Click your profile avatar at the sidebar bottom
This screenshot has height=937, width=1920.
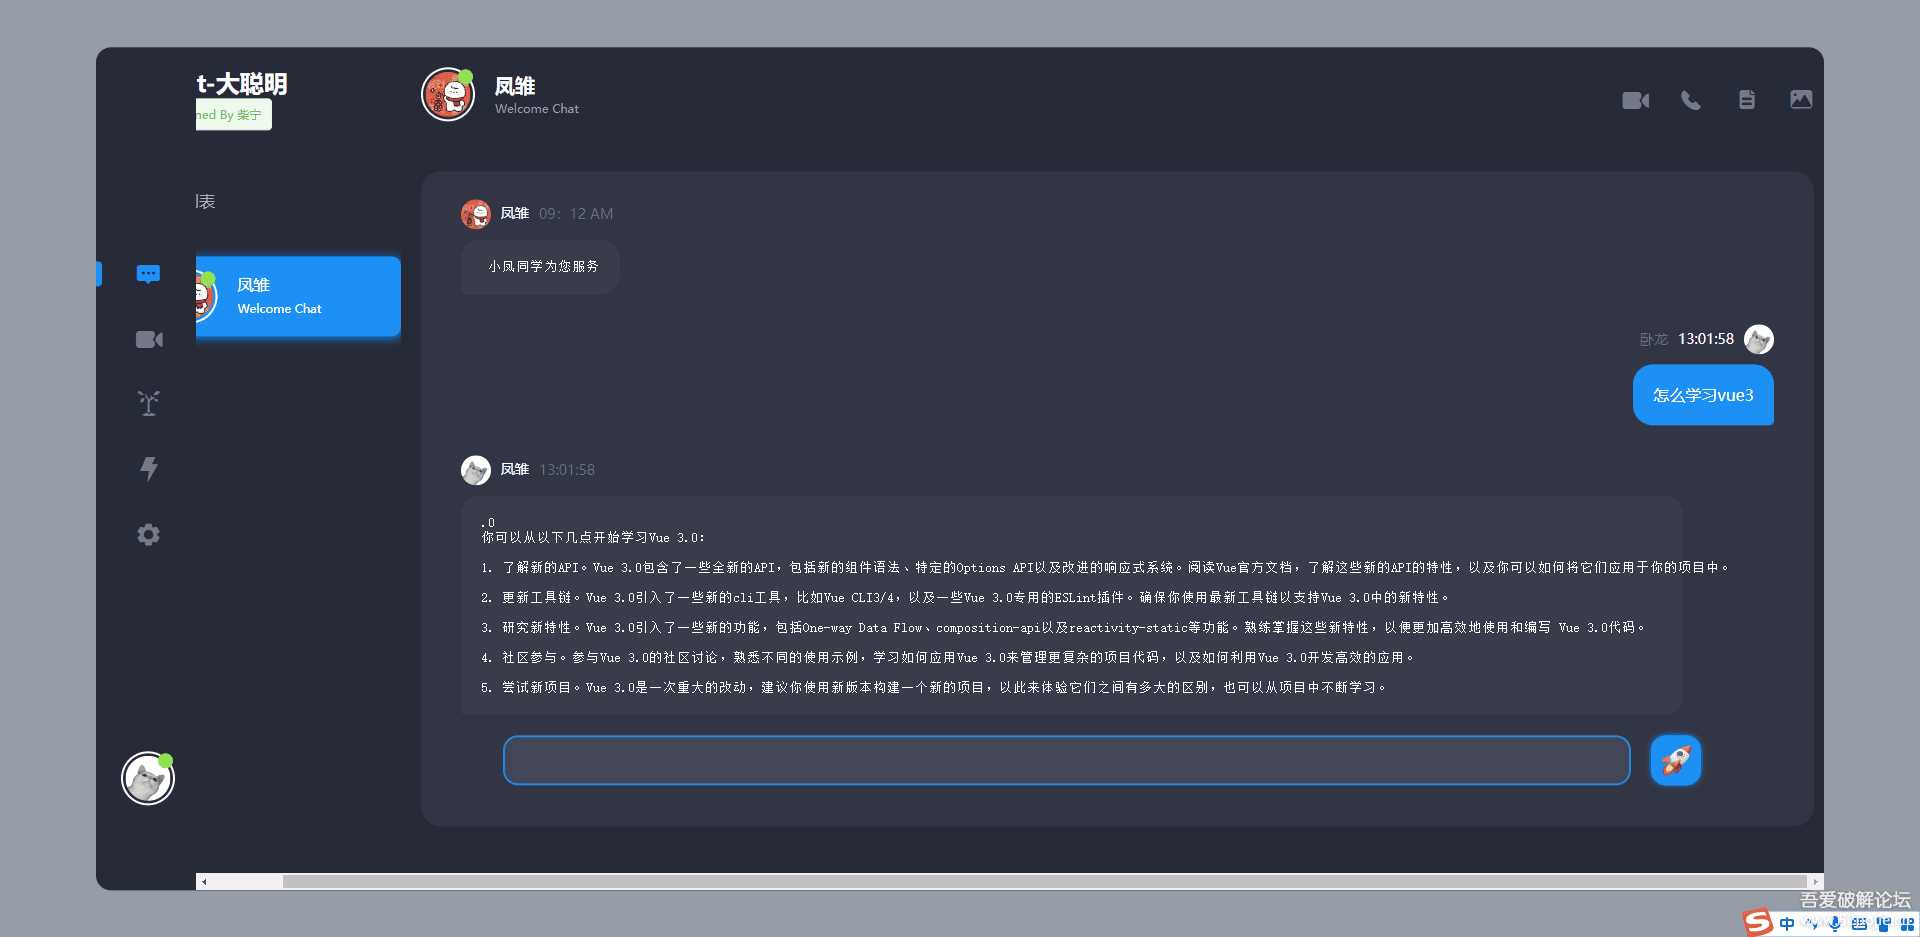point(147,778)
